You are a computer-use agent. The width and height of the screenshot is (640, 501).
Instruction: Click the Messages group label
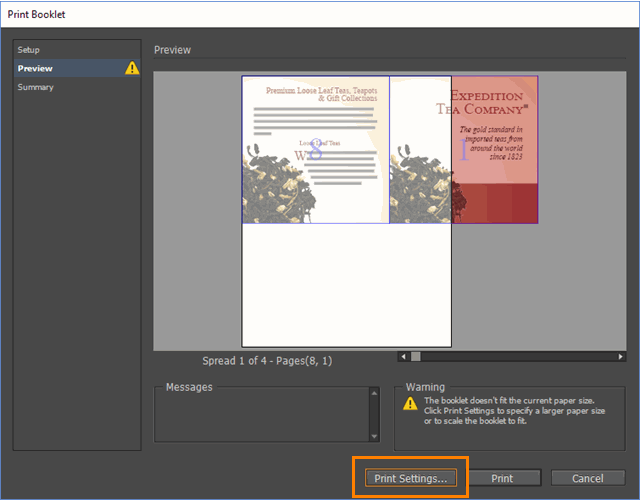[x=189, y=387]
